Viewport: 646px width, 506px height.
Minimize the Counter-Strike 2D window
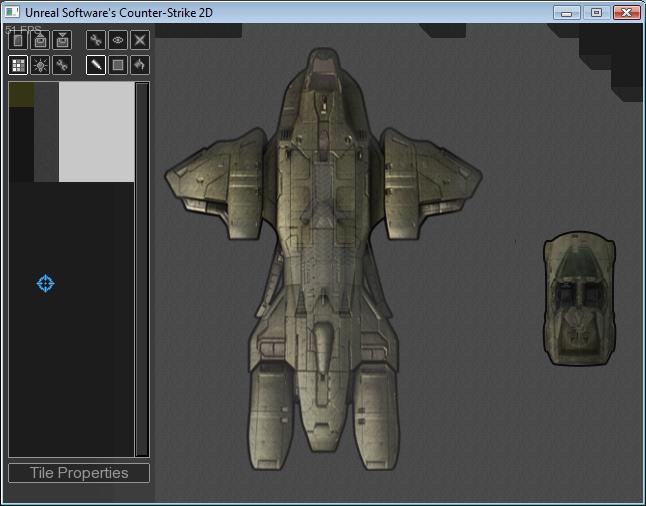[x=566, y=13]
